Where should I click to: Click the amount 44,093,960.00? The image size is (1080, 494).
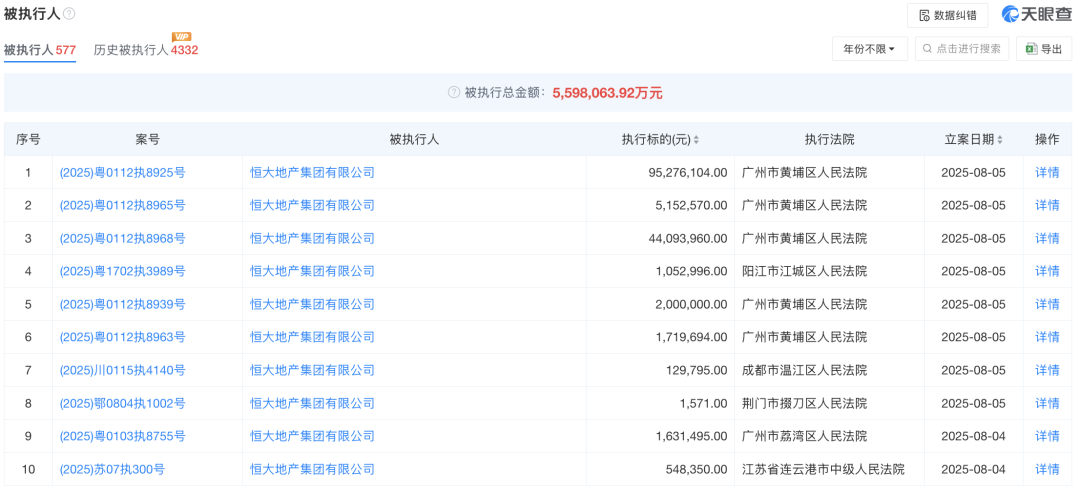pos(687,238)
